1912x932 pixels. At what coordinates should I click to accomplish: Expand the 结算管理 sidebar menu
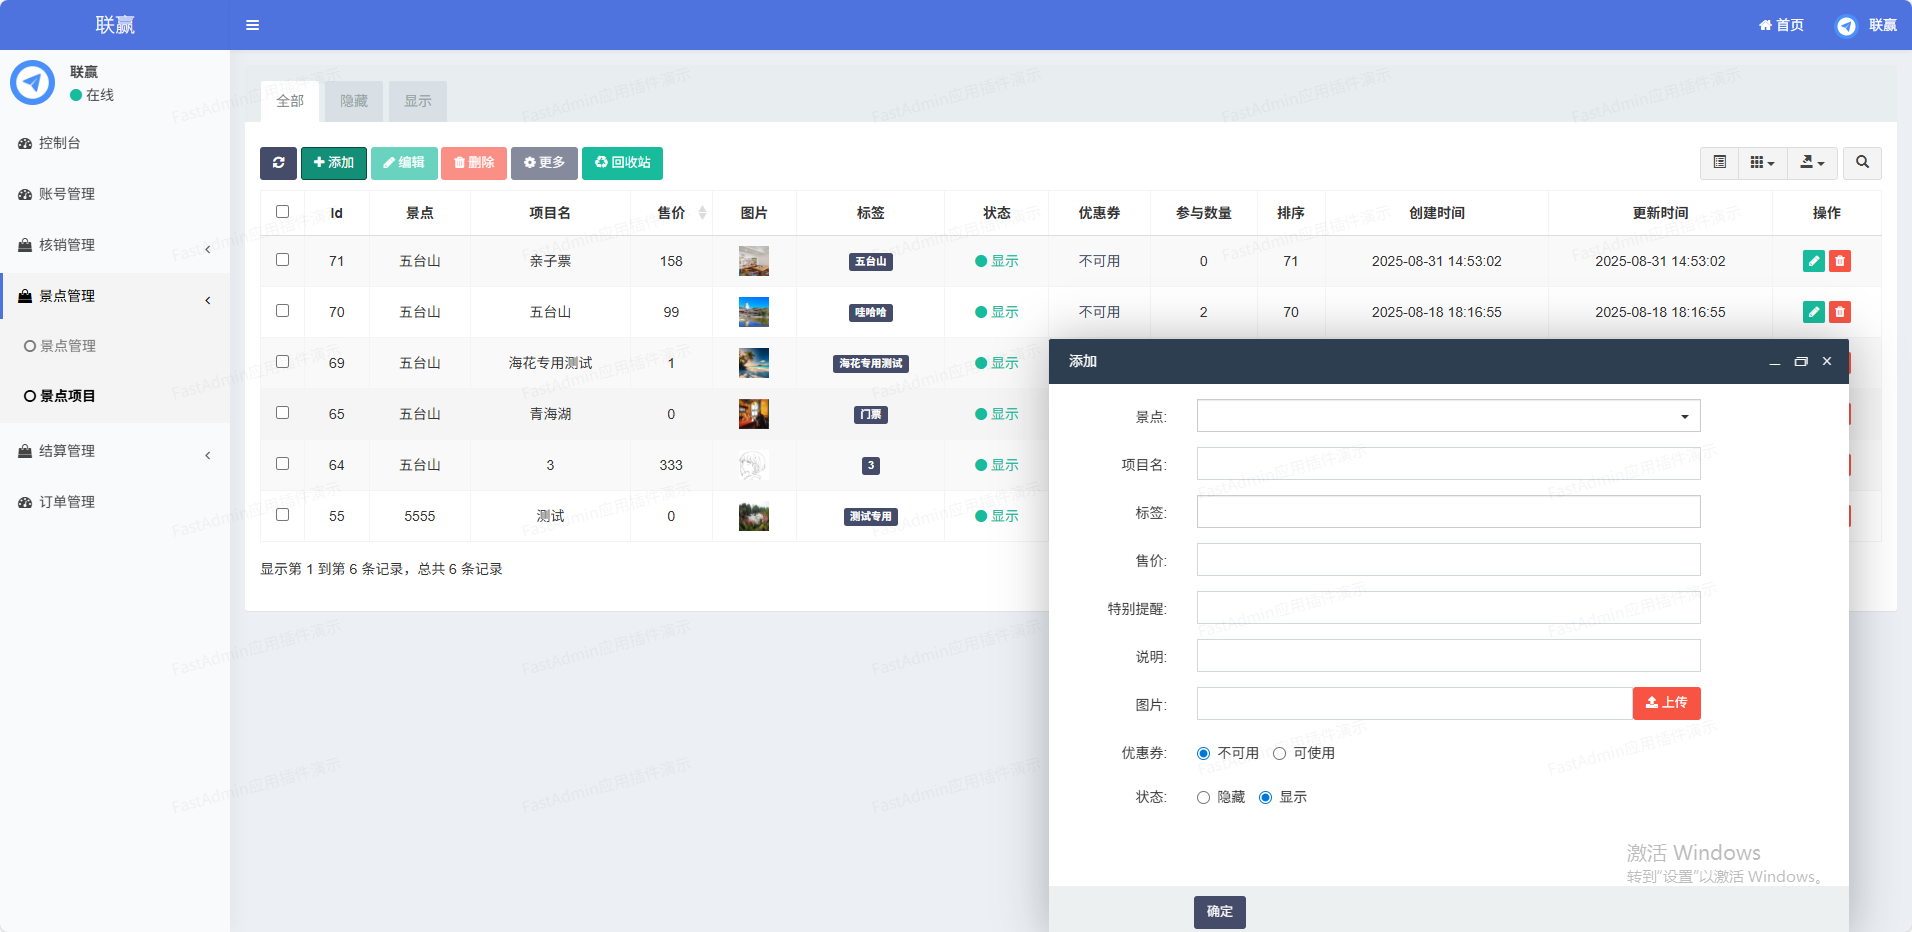pyautogui.click(x=115, y=452)
